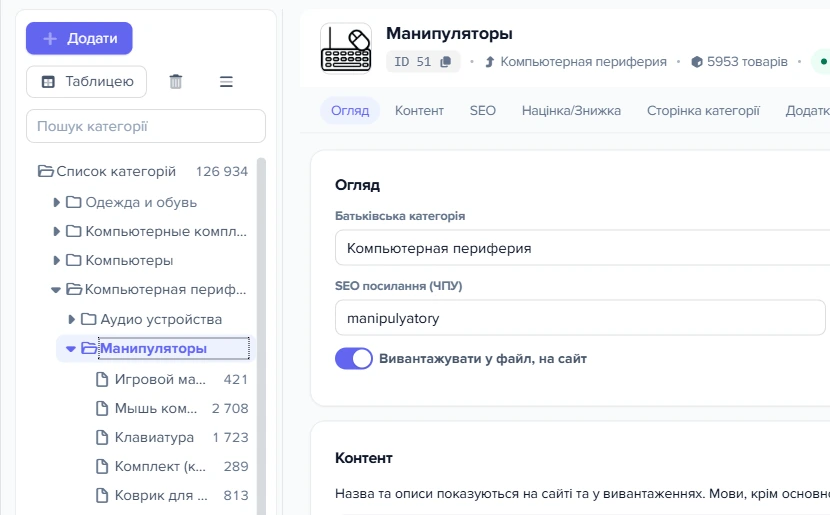Screen dimensions: 830x515
Task: Click the 126 934 total count
Action: 222,171
